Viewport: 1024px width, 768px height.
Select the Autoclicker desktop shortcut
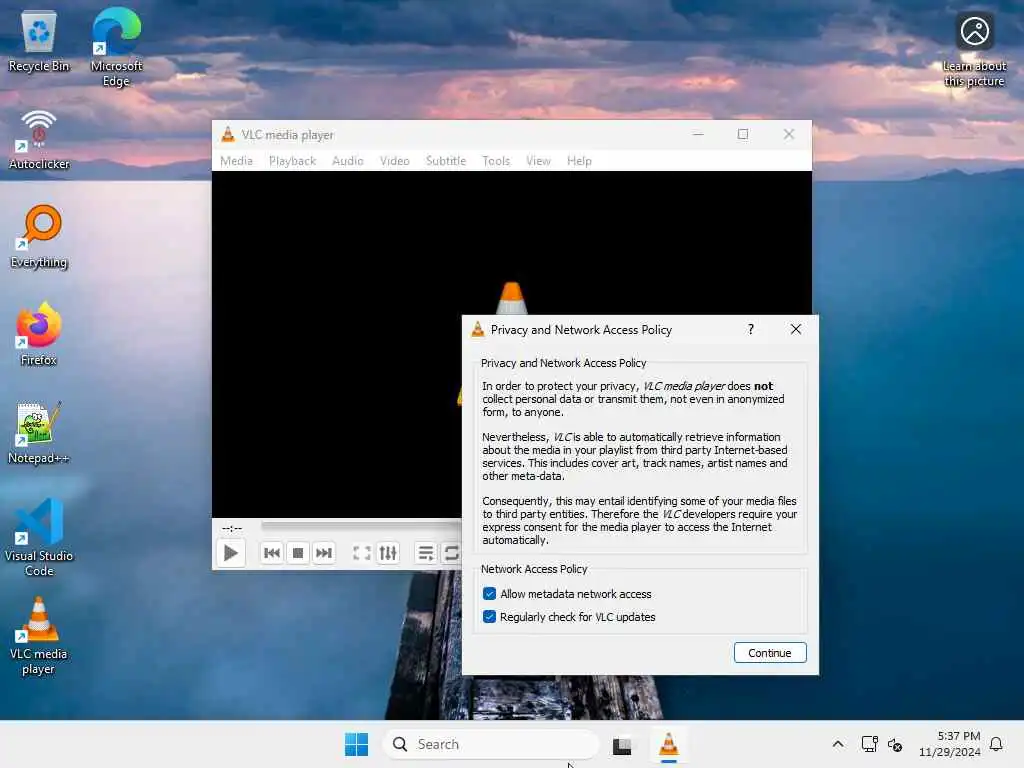point(39,140)
